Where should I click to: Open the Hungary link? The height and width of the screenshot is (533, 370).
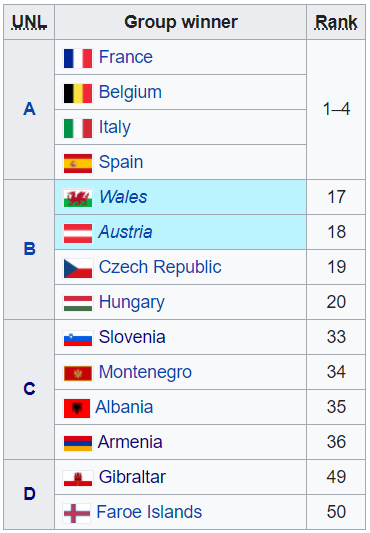[x=132, y=303]
